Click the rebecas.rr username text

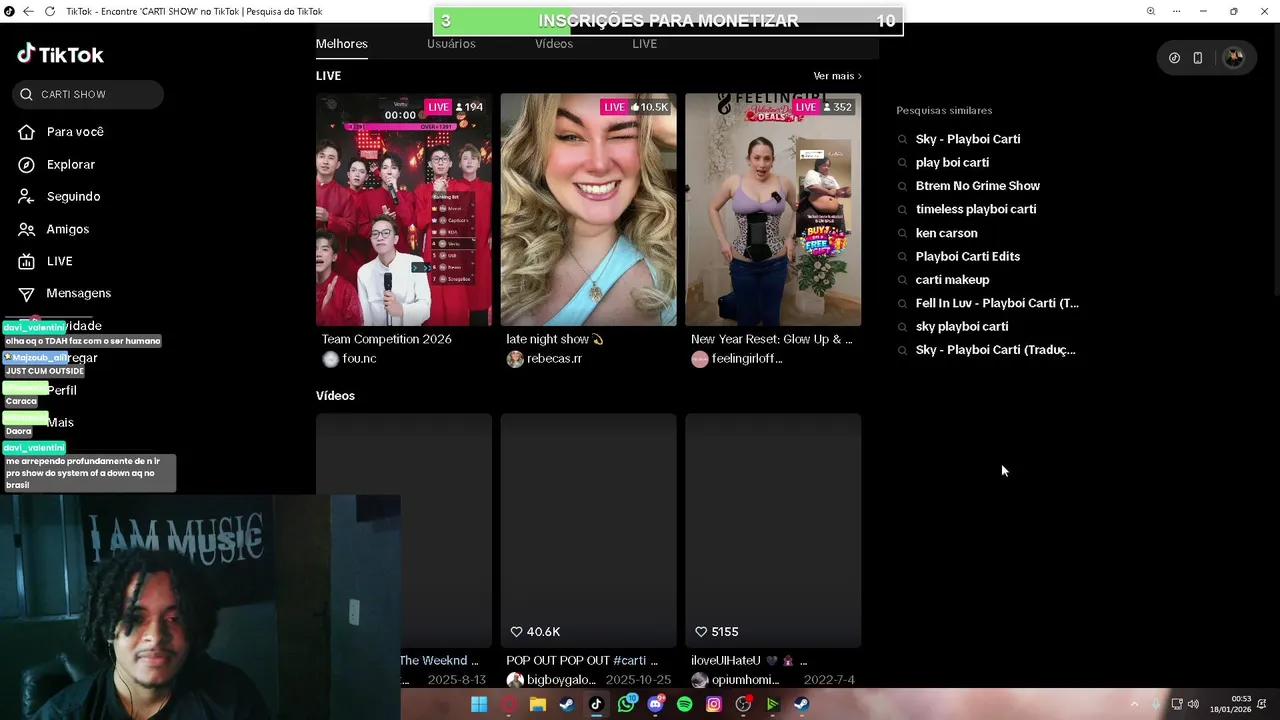[x=554, y=359]
